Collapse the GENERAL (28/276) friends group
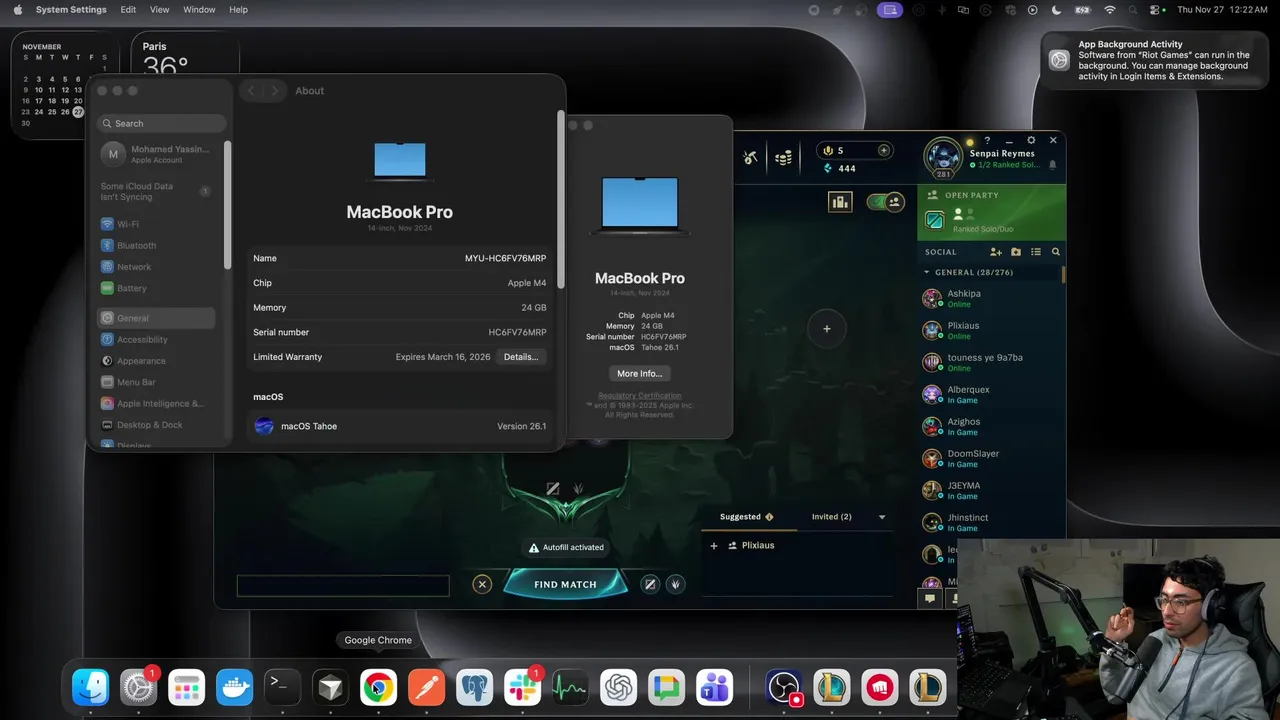The image size is (1280, 720). [926, 272]
